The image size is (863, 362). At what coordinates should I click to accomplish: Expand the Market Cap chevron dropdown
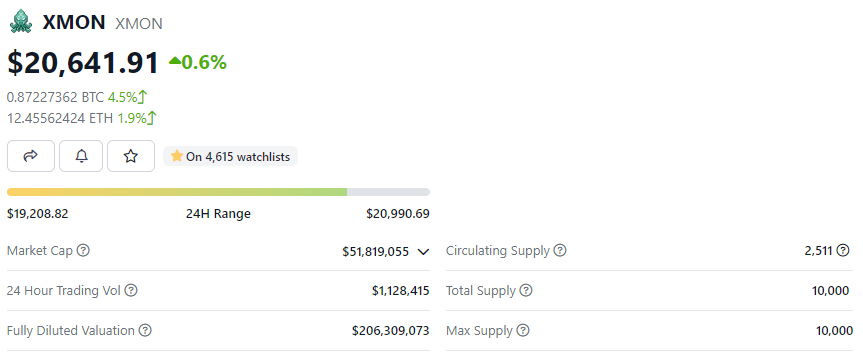[x=423, y=252]
